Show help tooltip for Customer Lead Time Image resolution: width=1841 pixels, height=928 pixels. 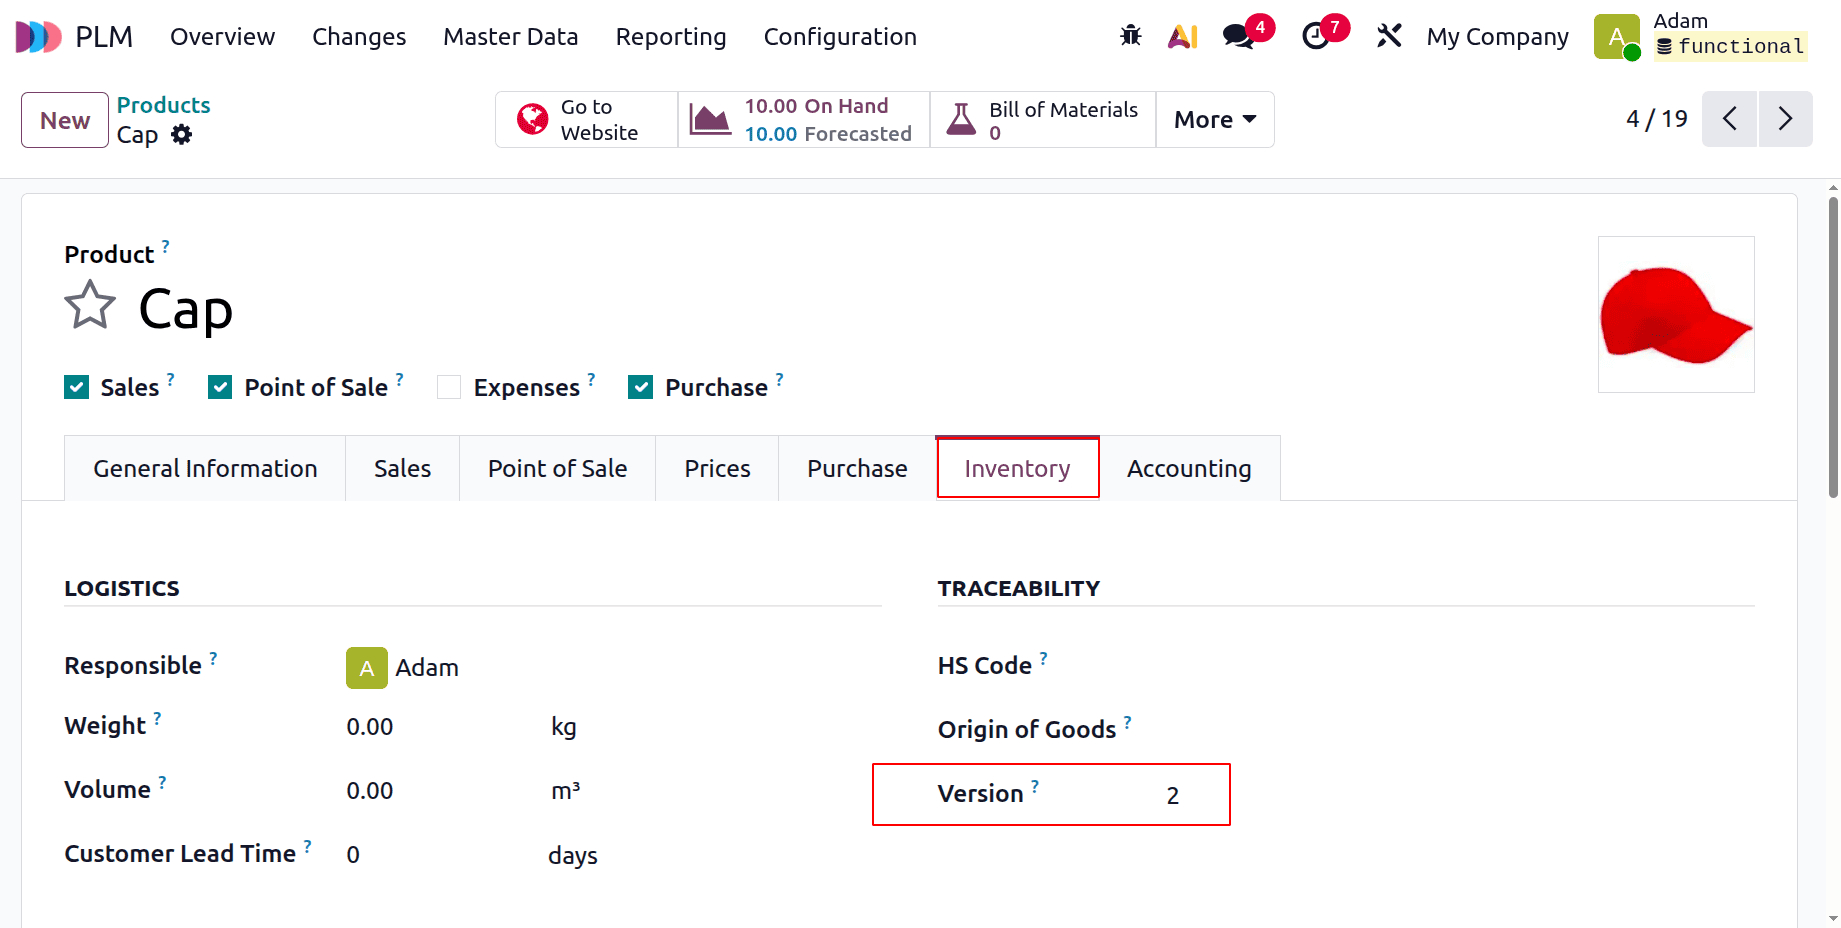(x=307, y=846)
